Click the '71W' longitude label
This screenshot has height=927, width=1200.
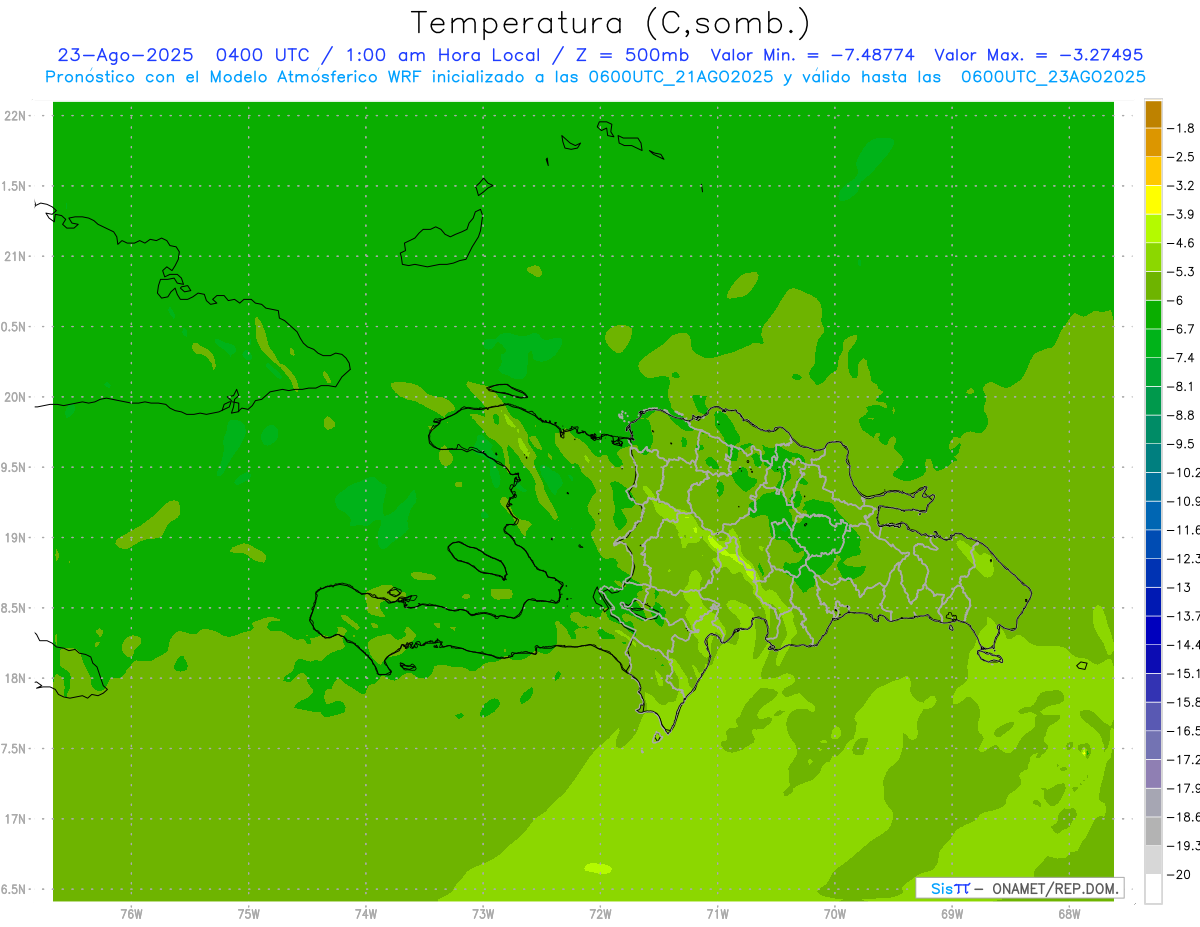click(717, 913)
